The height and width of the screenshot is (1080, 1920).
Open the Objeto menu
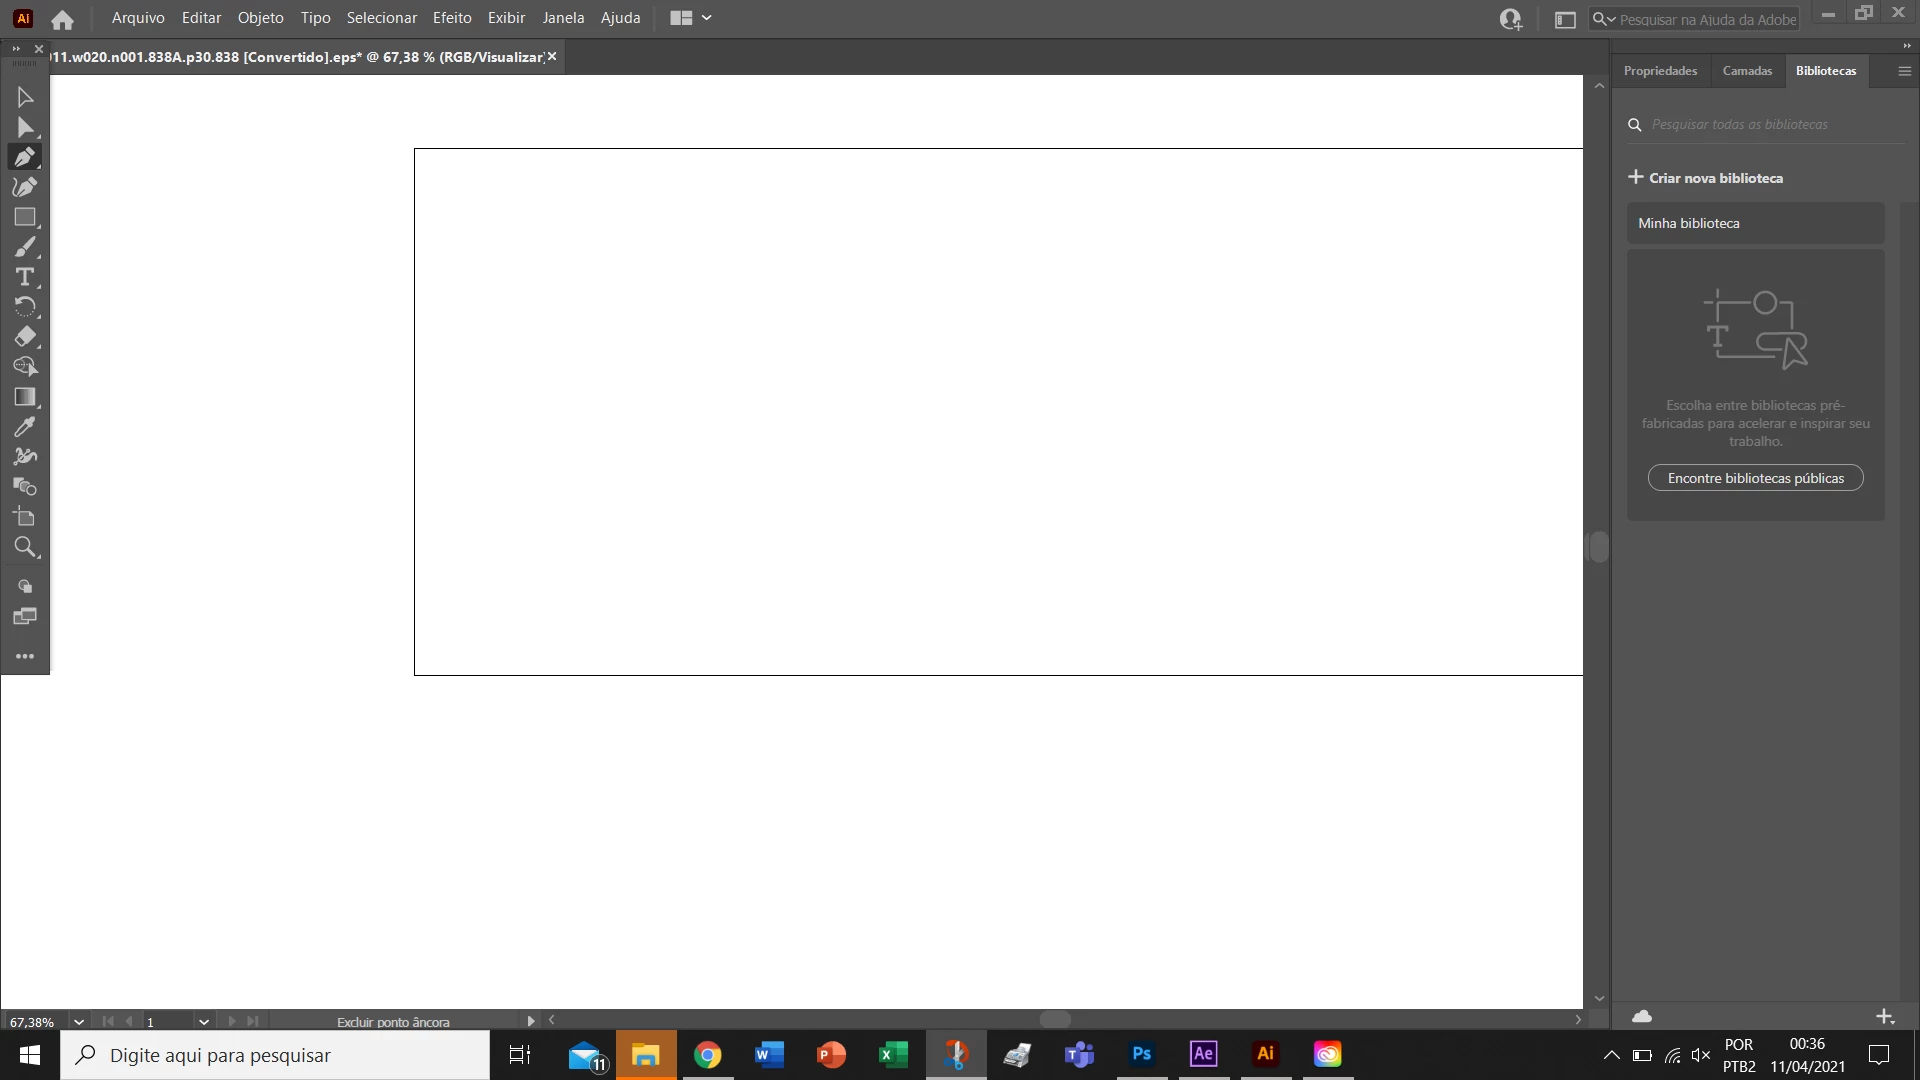point(260,18)
